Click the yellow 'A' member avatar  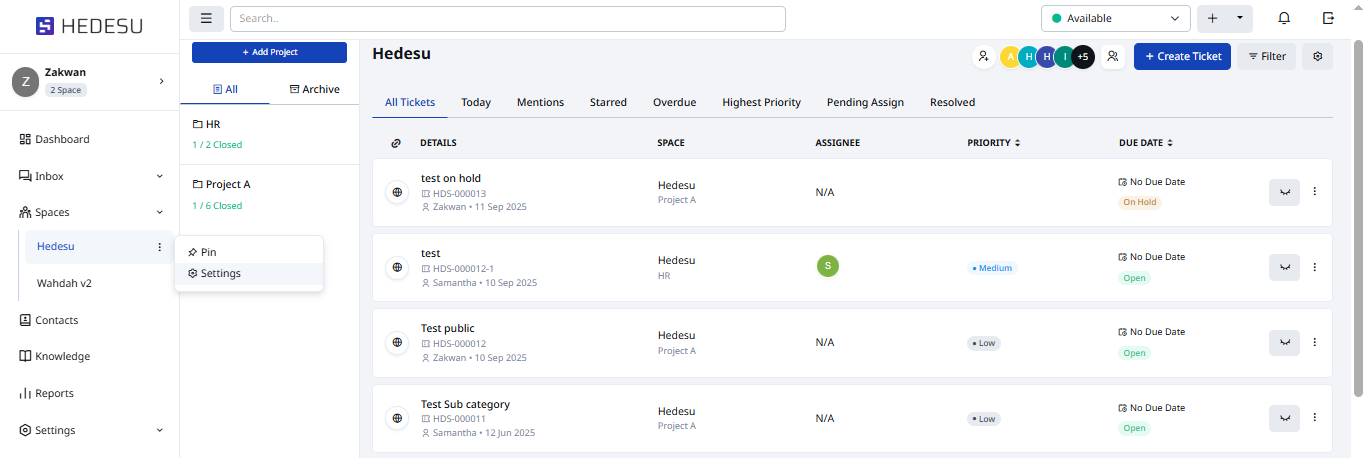click(x=1010, y=57)
